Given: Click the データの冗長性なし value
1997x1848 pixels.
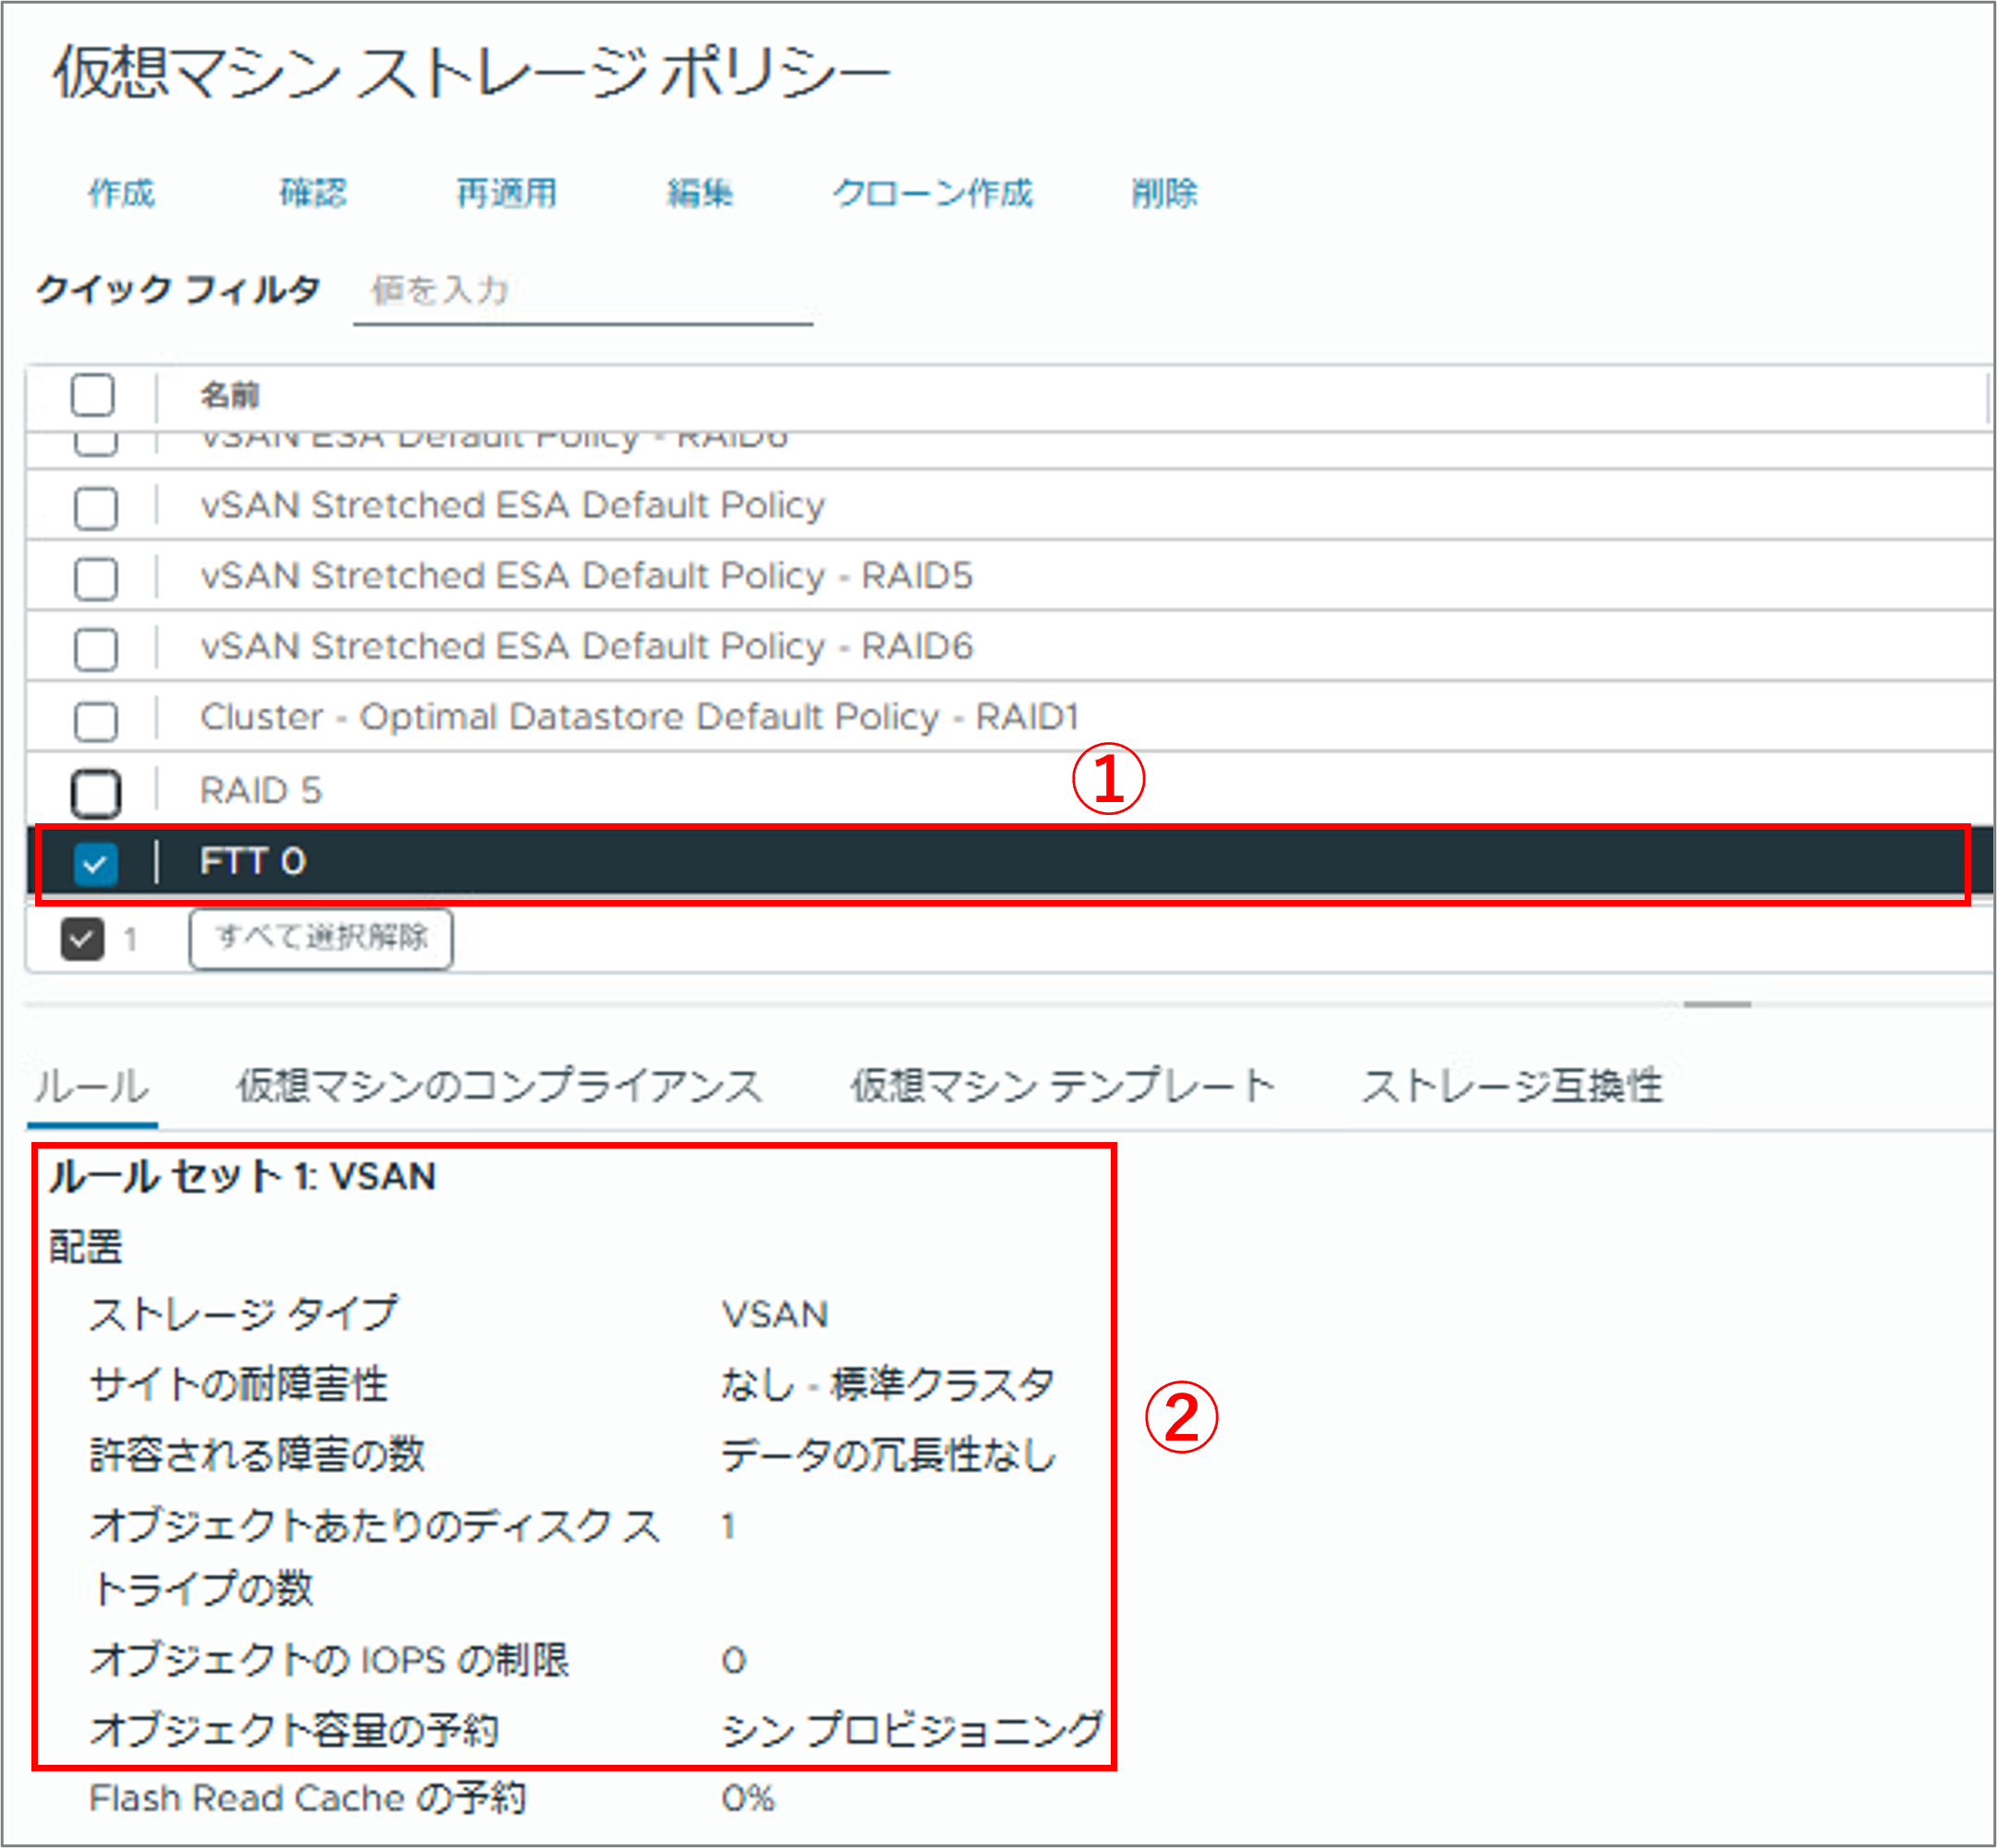Looking at the screenshot, I should point(889,1455).
